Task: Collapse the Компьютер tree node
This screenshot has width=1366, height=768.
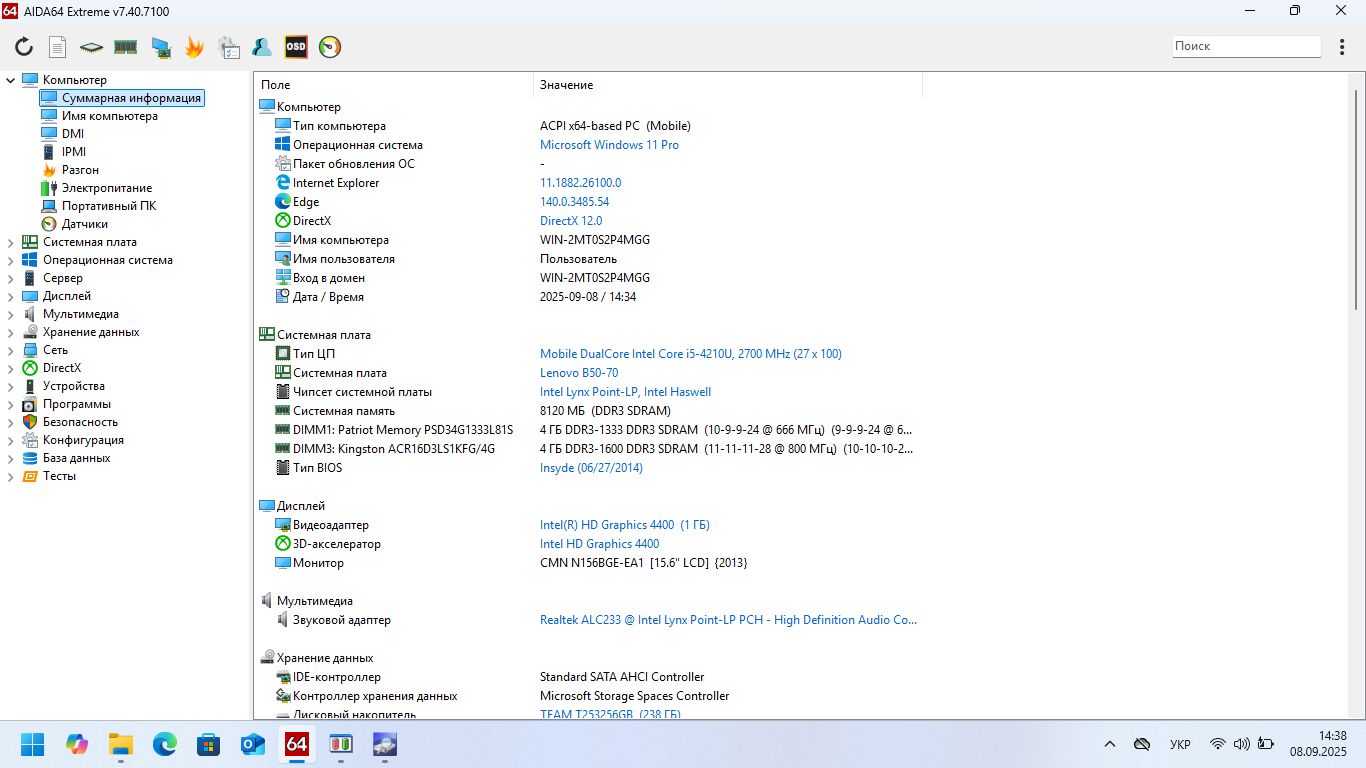Action: tap(11, 80)
